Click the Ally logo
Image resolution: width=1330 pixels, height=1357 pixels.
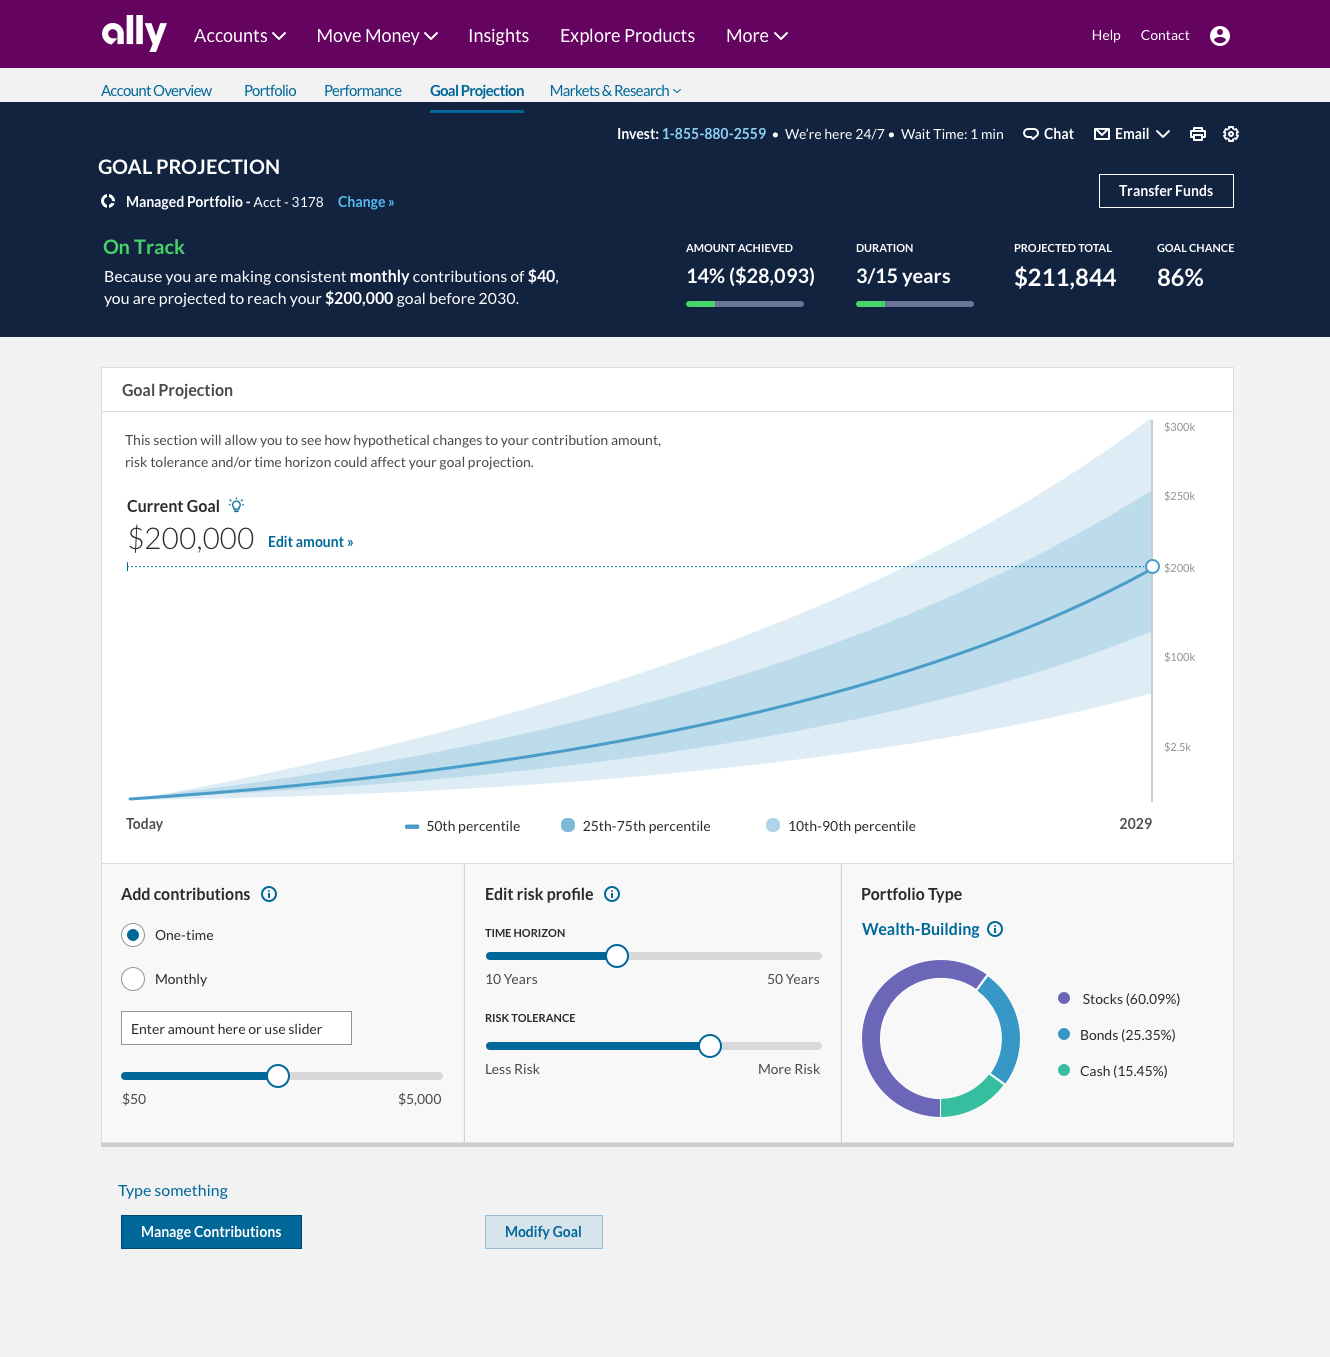134,33
